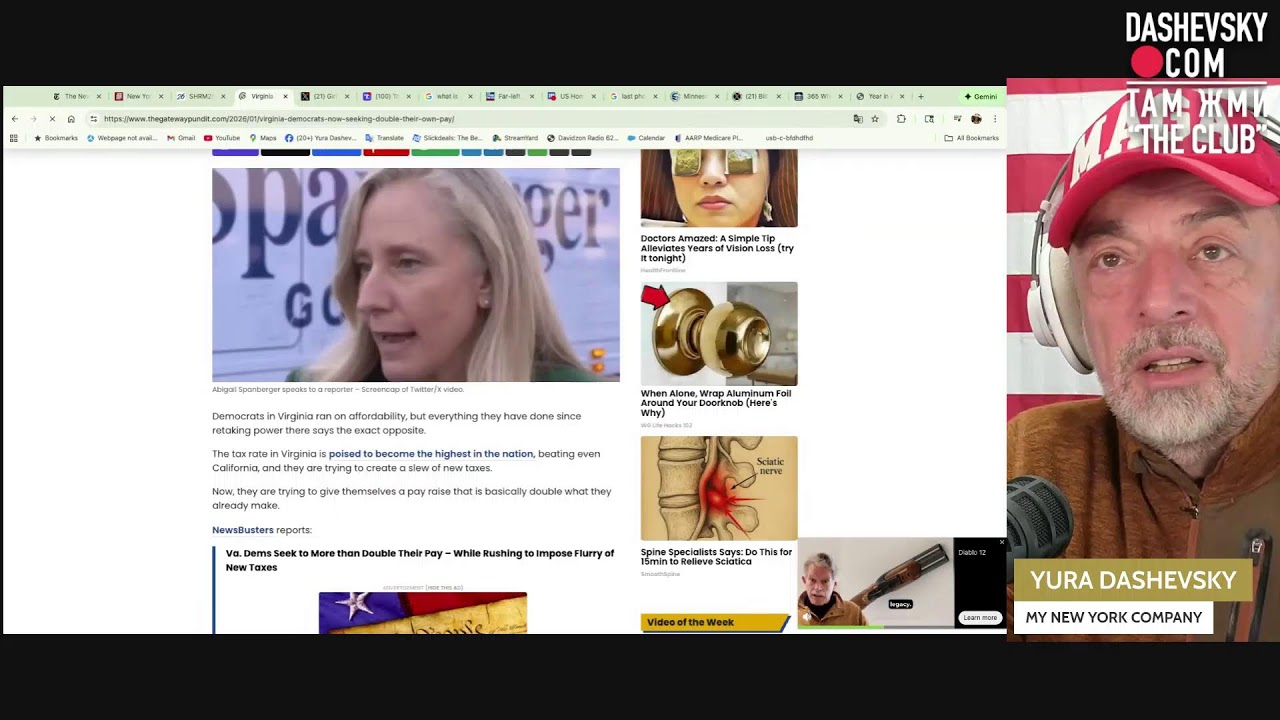The image size is (1280, 720).
Task: Click the Gemini button
Action: [981, 97]
